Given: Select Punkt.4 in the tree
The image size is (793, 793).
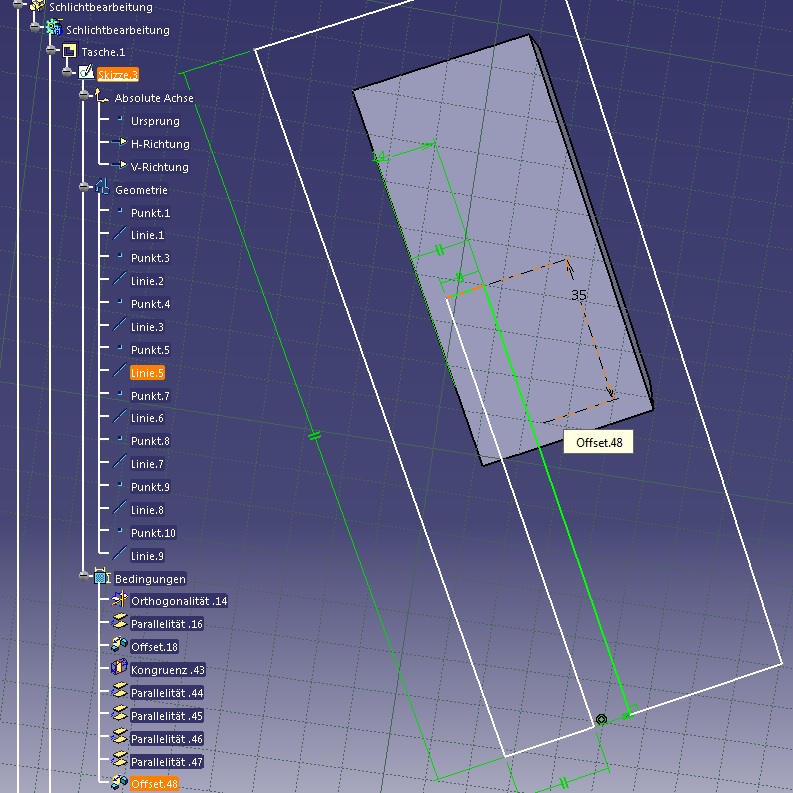Looking at the screenshot, I should [150, 304].
